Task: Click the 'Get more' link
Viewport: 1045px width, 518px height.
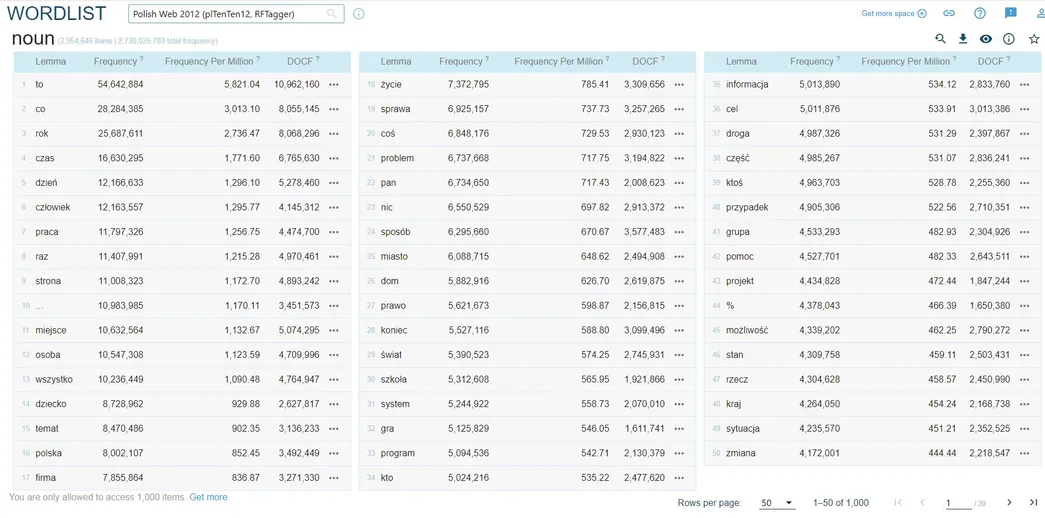Action: click(x=208, y=497)
